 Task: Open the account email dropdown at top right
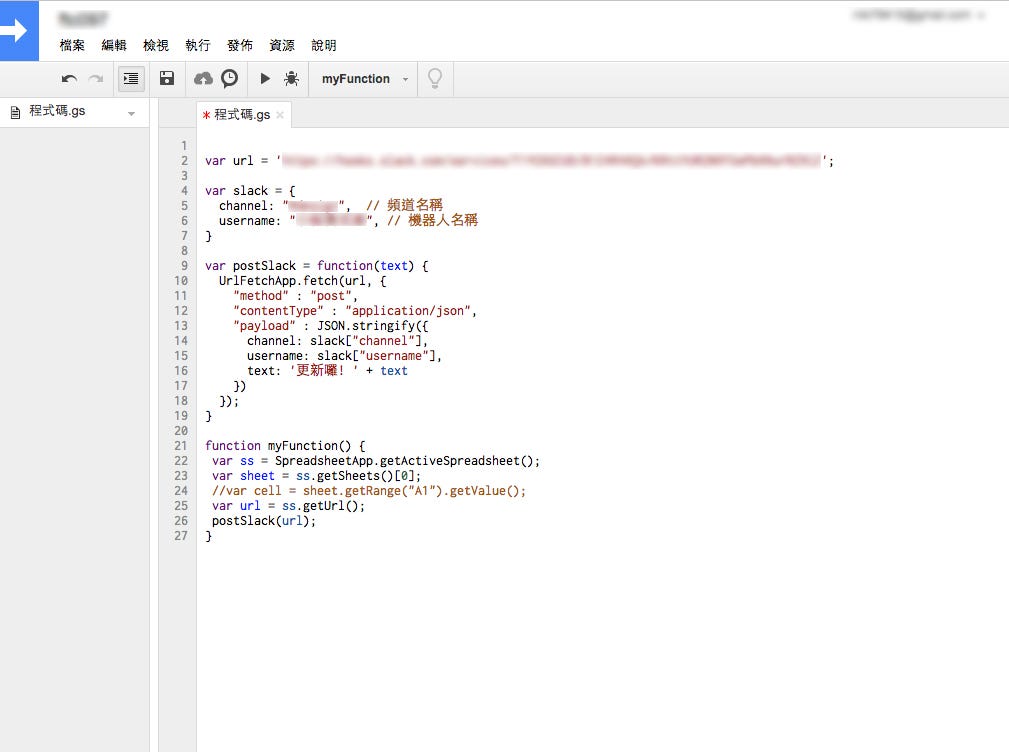coord(919,15)
